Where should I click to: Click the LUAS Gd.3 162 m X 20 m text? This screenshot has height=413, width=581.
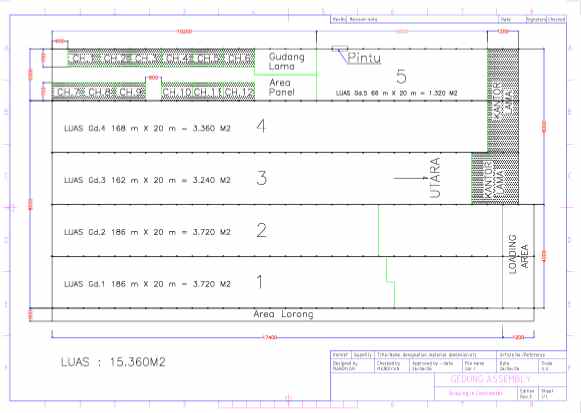[x=147, y=180]
